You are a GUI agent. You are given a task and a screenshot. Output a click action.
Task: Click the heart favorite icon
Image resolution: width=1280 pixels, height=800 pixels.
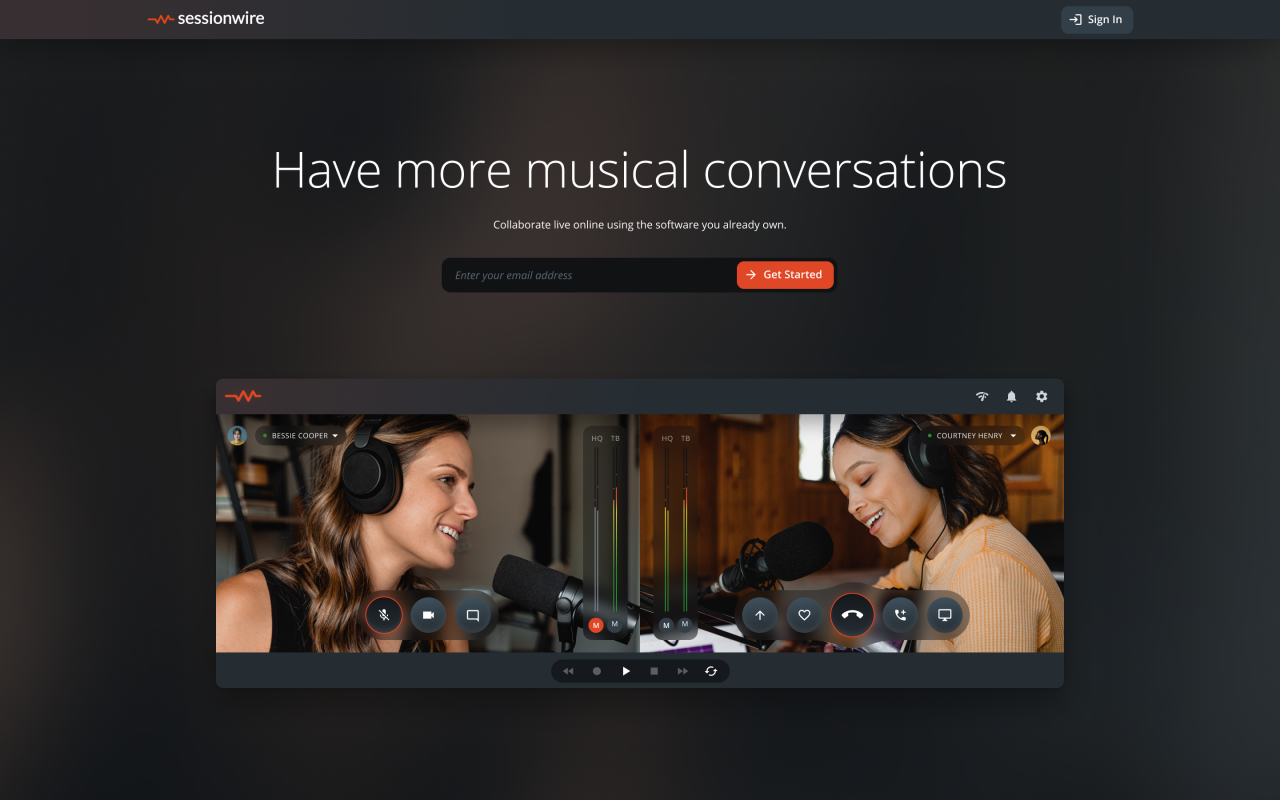[804, 615]
